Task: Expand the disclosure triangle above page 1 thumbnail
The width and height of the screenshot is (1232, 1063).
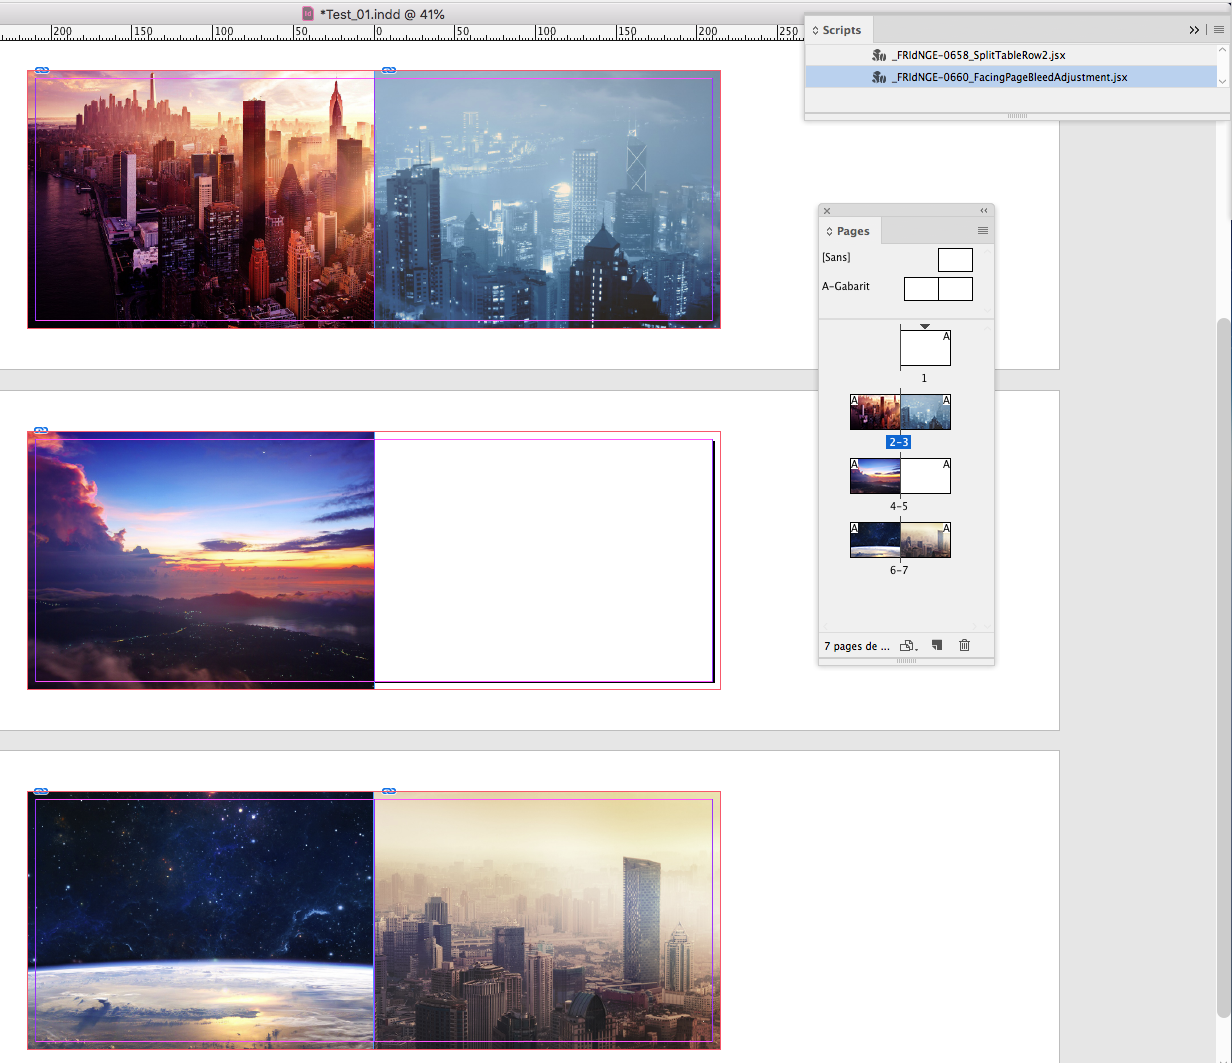Action: point(923,325)
